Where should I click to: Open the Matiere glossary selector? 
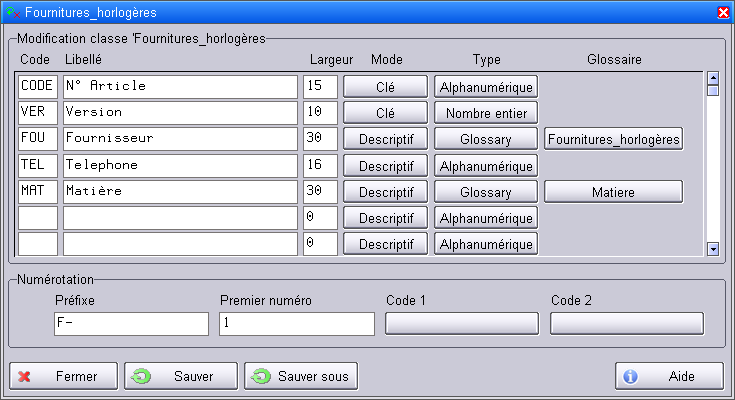point(613,192)
